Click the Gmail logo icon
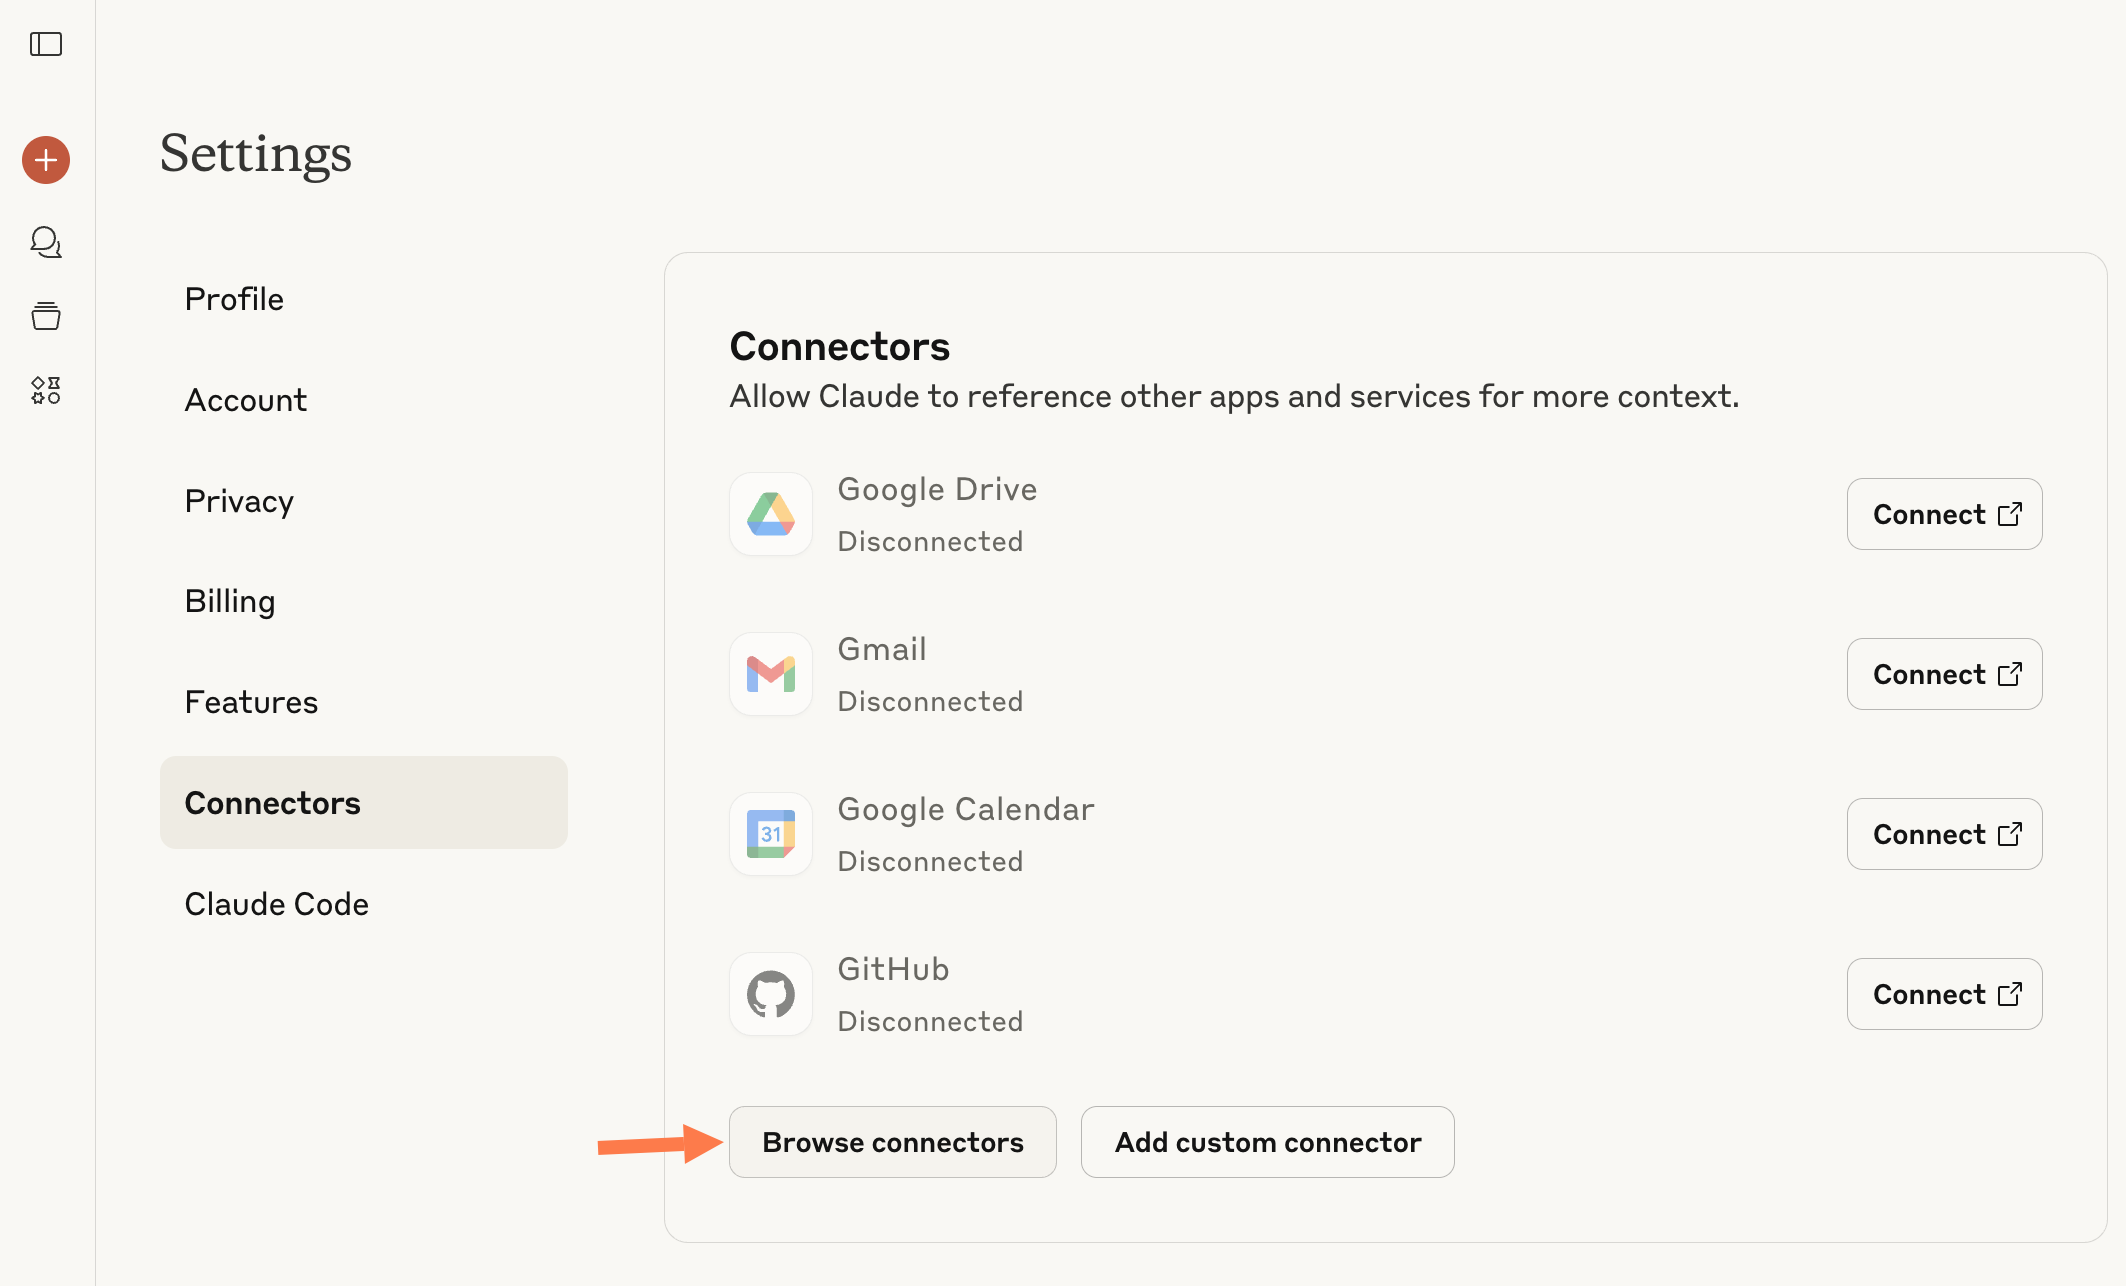This screenshot has height=1286, width=2126. (x=770, y=674)
